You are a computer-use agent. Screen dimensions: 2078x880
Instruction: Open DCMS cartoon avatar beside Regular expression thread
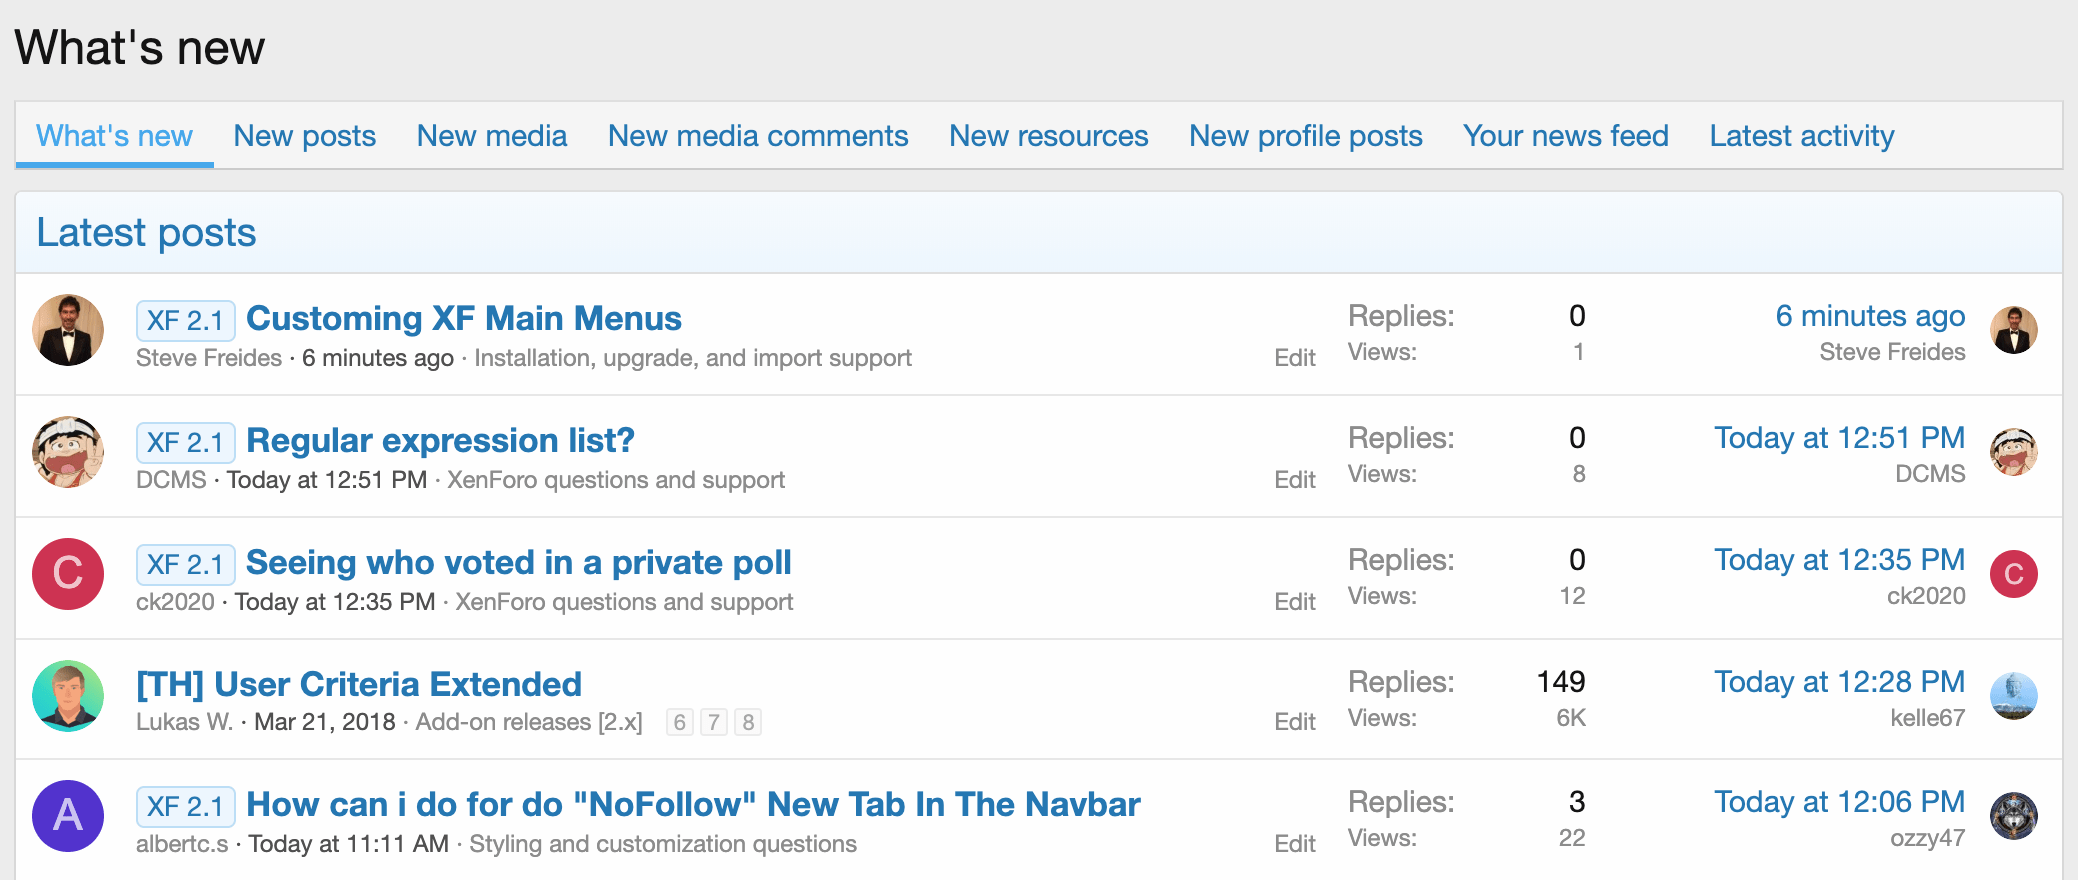pos(68,452)
